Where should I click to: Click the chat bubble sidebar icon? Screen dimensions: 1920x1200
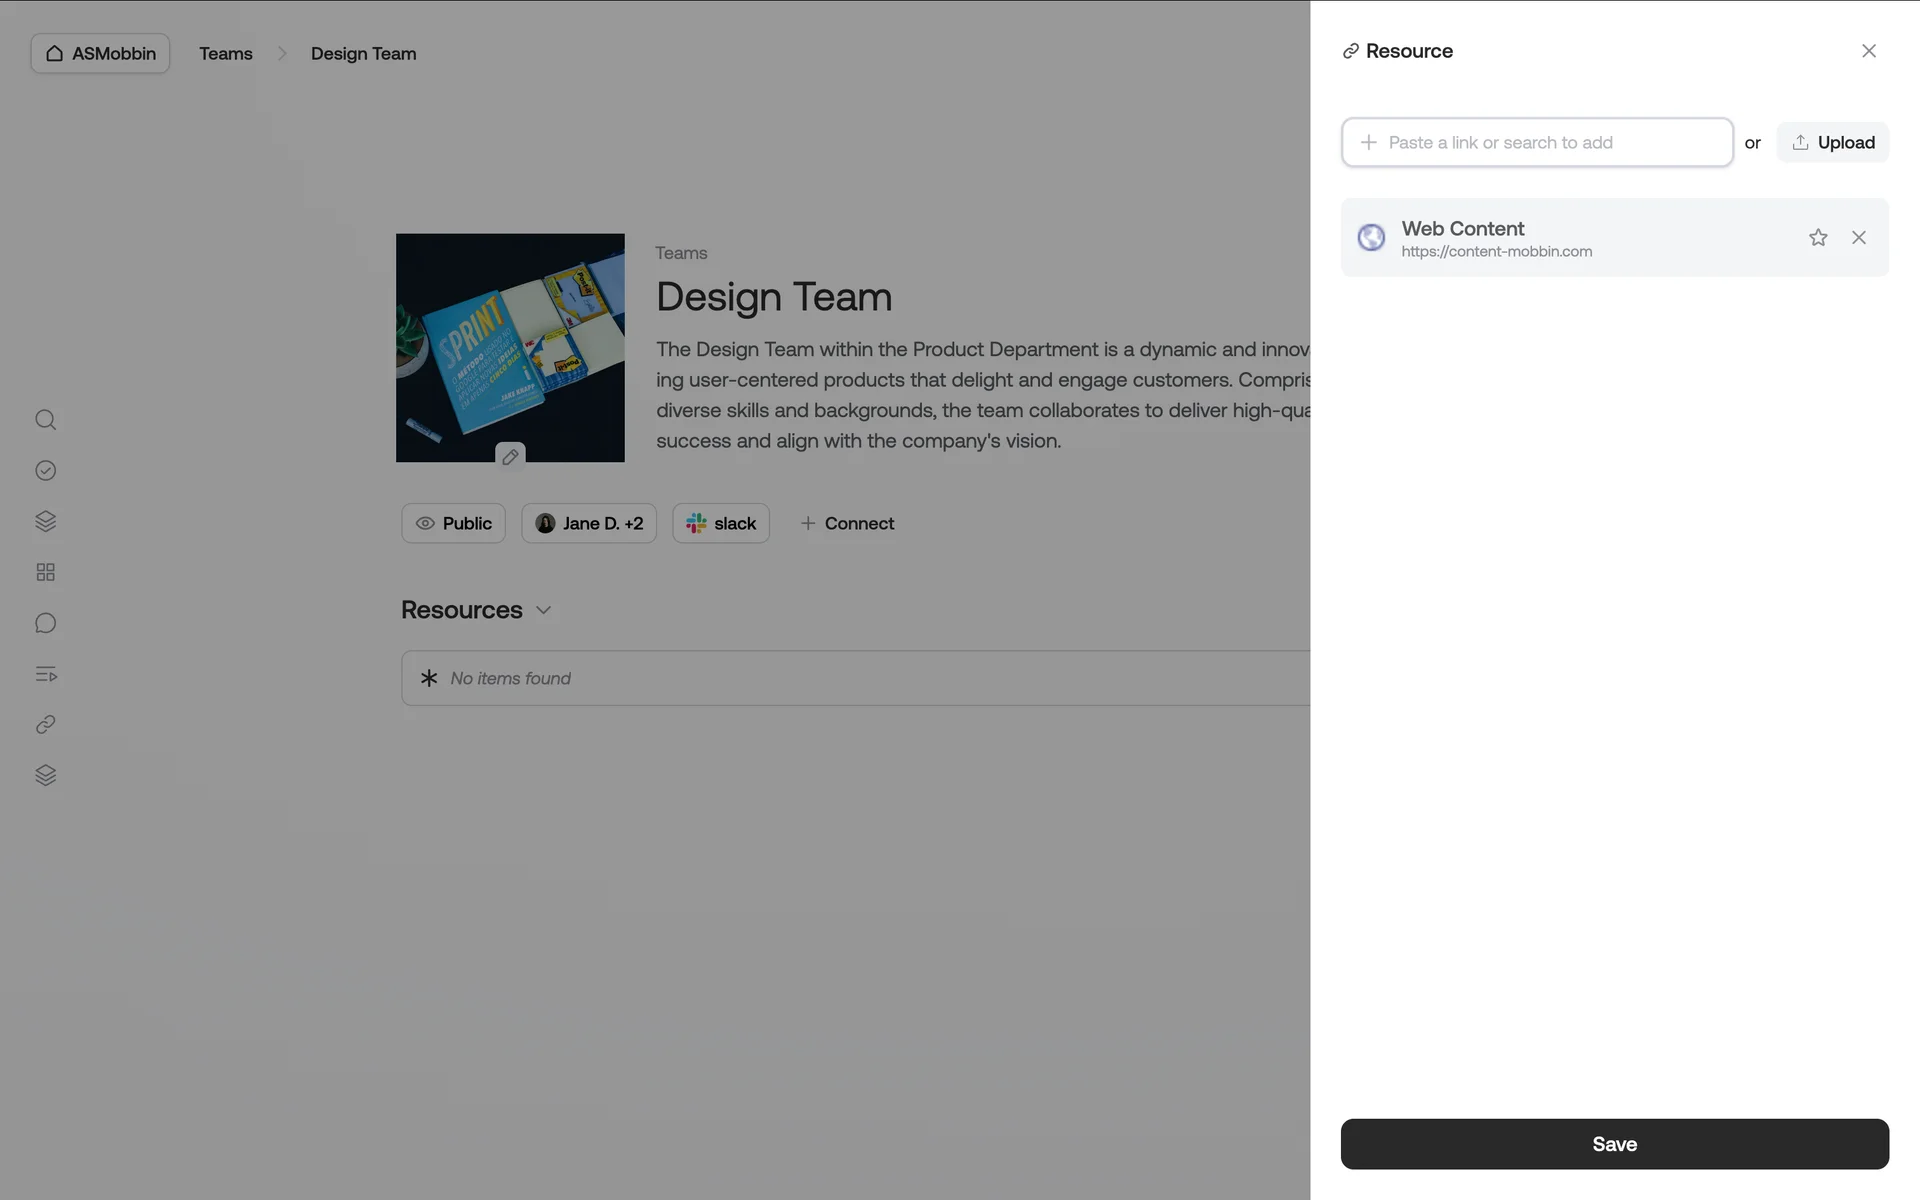[45, 623]
